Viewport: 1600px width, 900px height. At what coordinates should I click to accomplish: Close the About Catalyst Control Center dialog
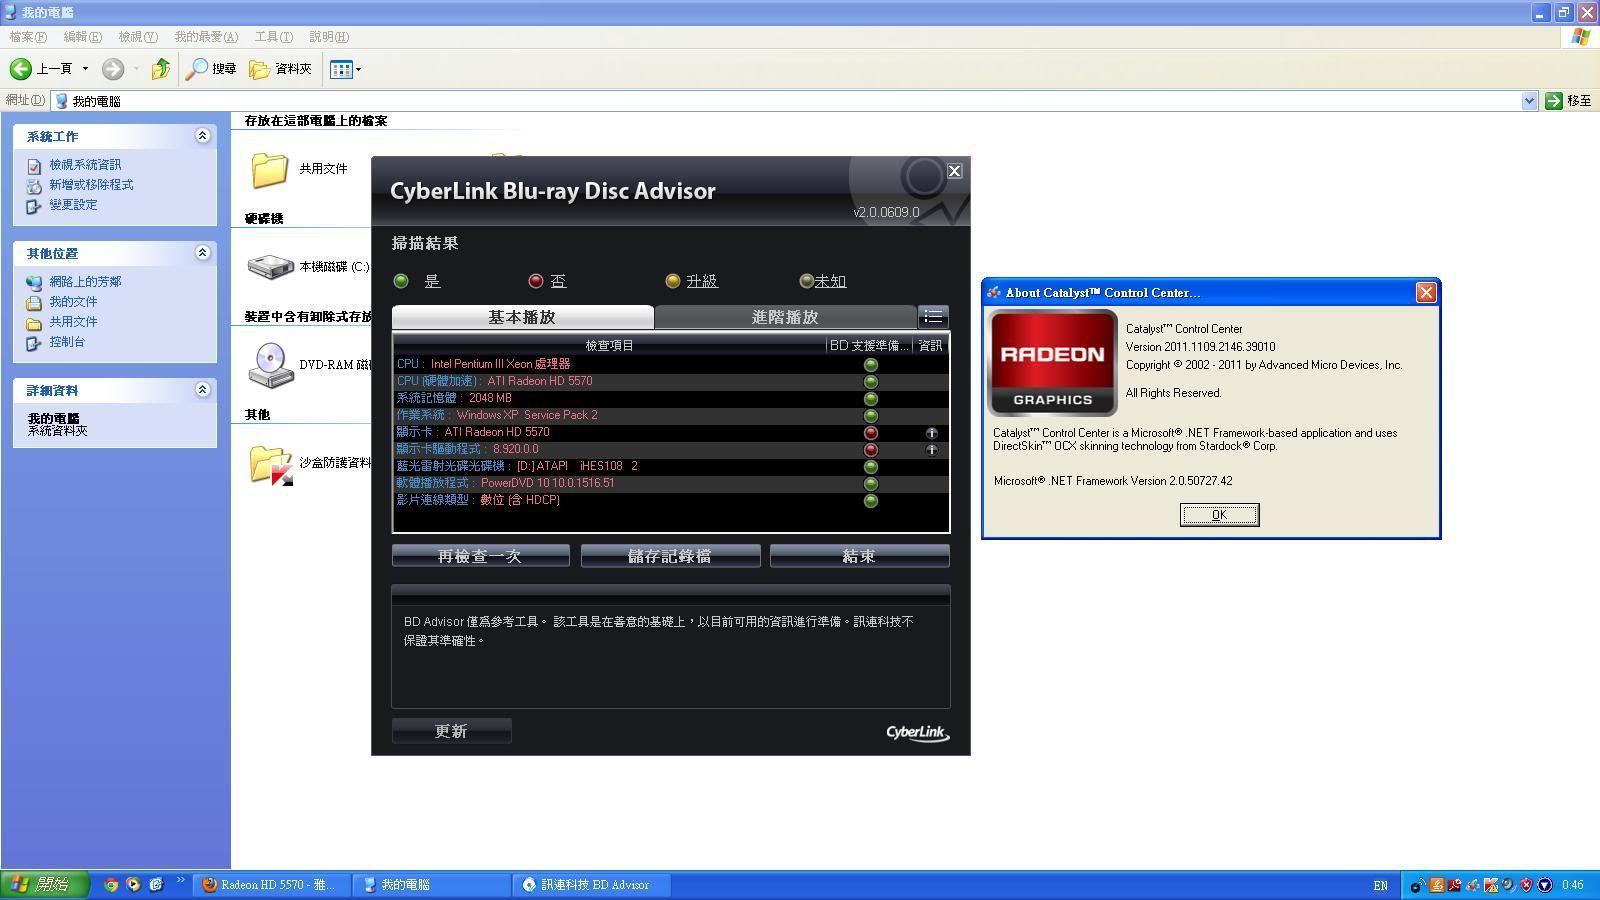pos(1426,292)
